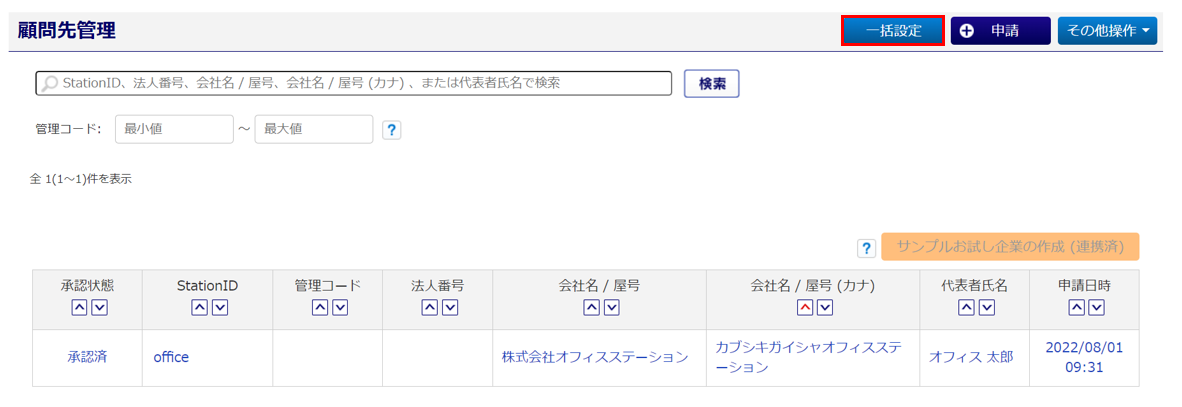This screenshot has height=407, width=1182.
Task: Click the 申請 button with plus icon
Action: pyautogui.click(x=1000, y=31)
